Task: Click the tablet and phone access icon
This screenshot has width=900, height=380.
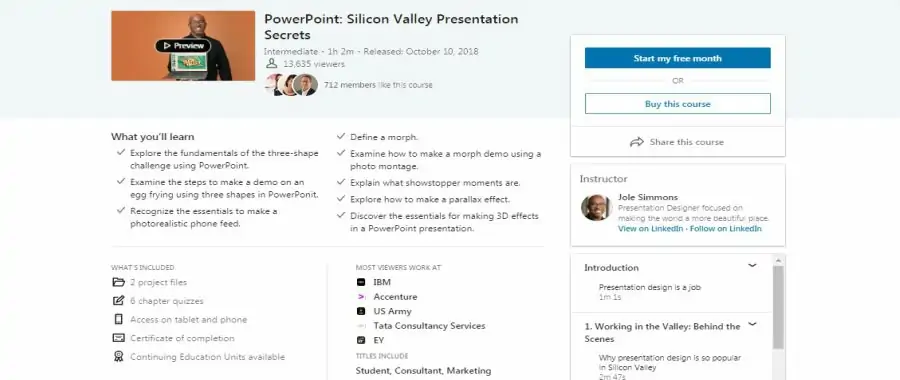Action: tap(118, 319)
